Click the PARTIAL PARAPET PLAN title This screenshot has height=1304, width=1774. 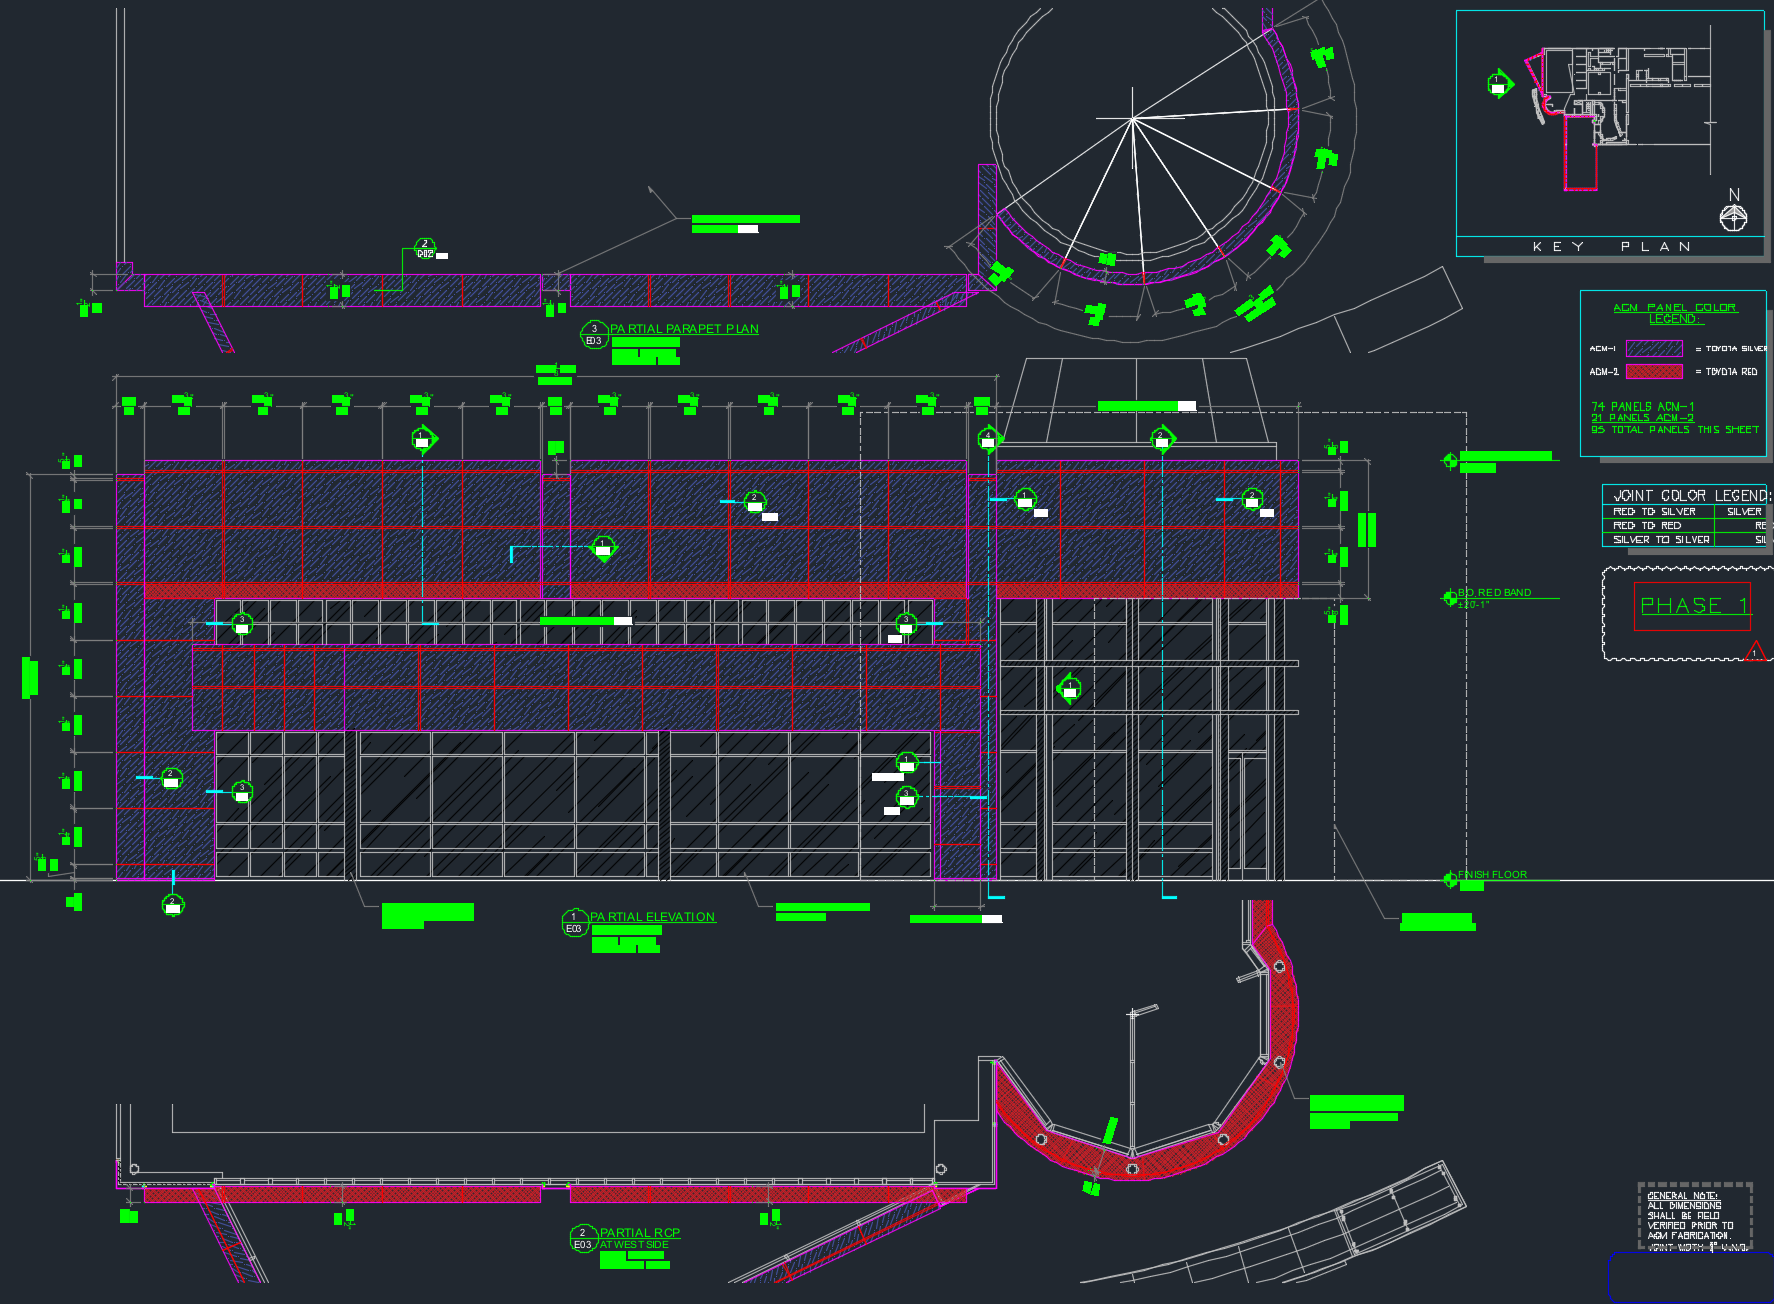pos(684,329)
